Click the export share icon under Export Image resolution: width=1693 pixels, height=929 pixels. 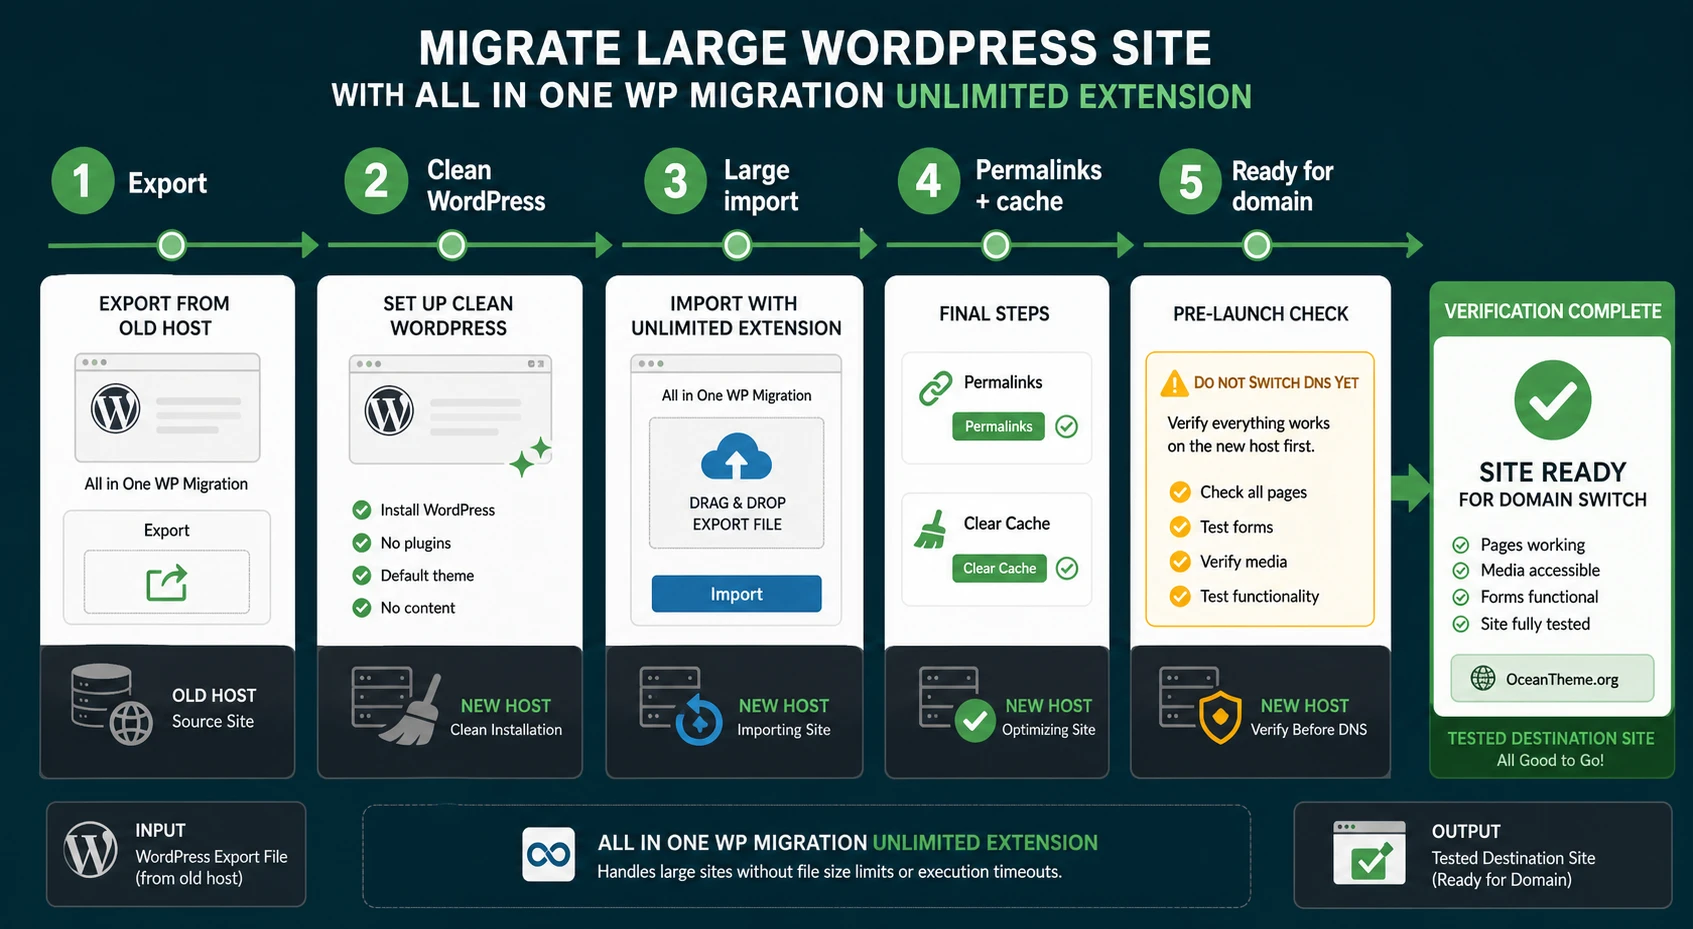[x=166, y=582]
